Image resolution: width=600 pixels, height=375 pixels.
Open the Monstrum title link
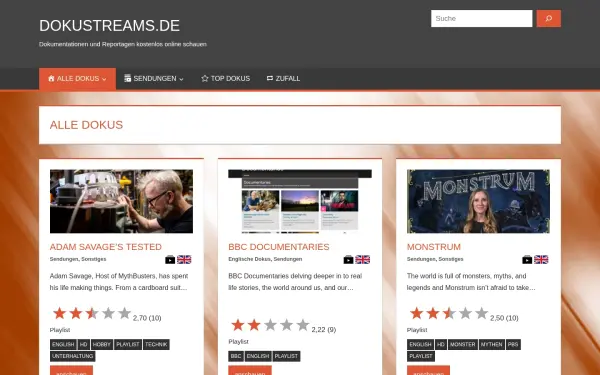pos(434,247)
